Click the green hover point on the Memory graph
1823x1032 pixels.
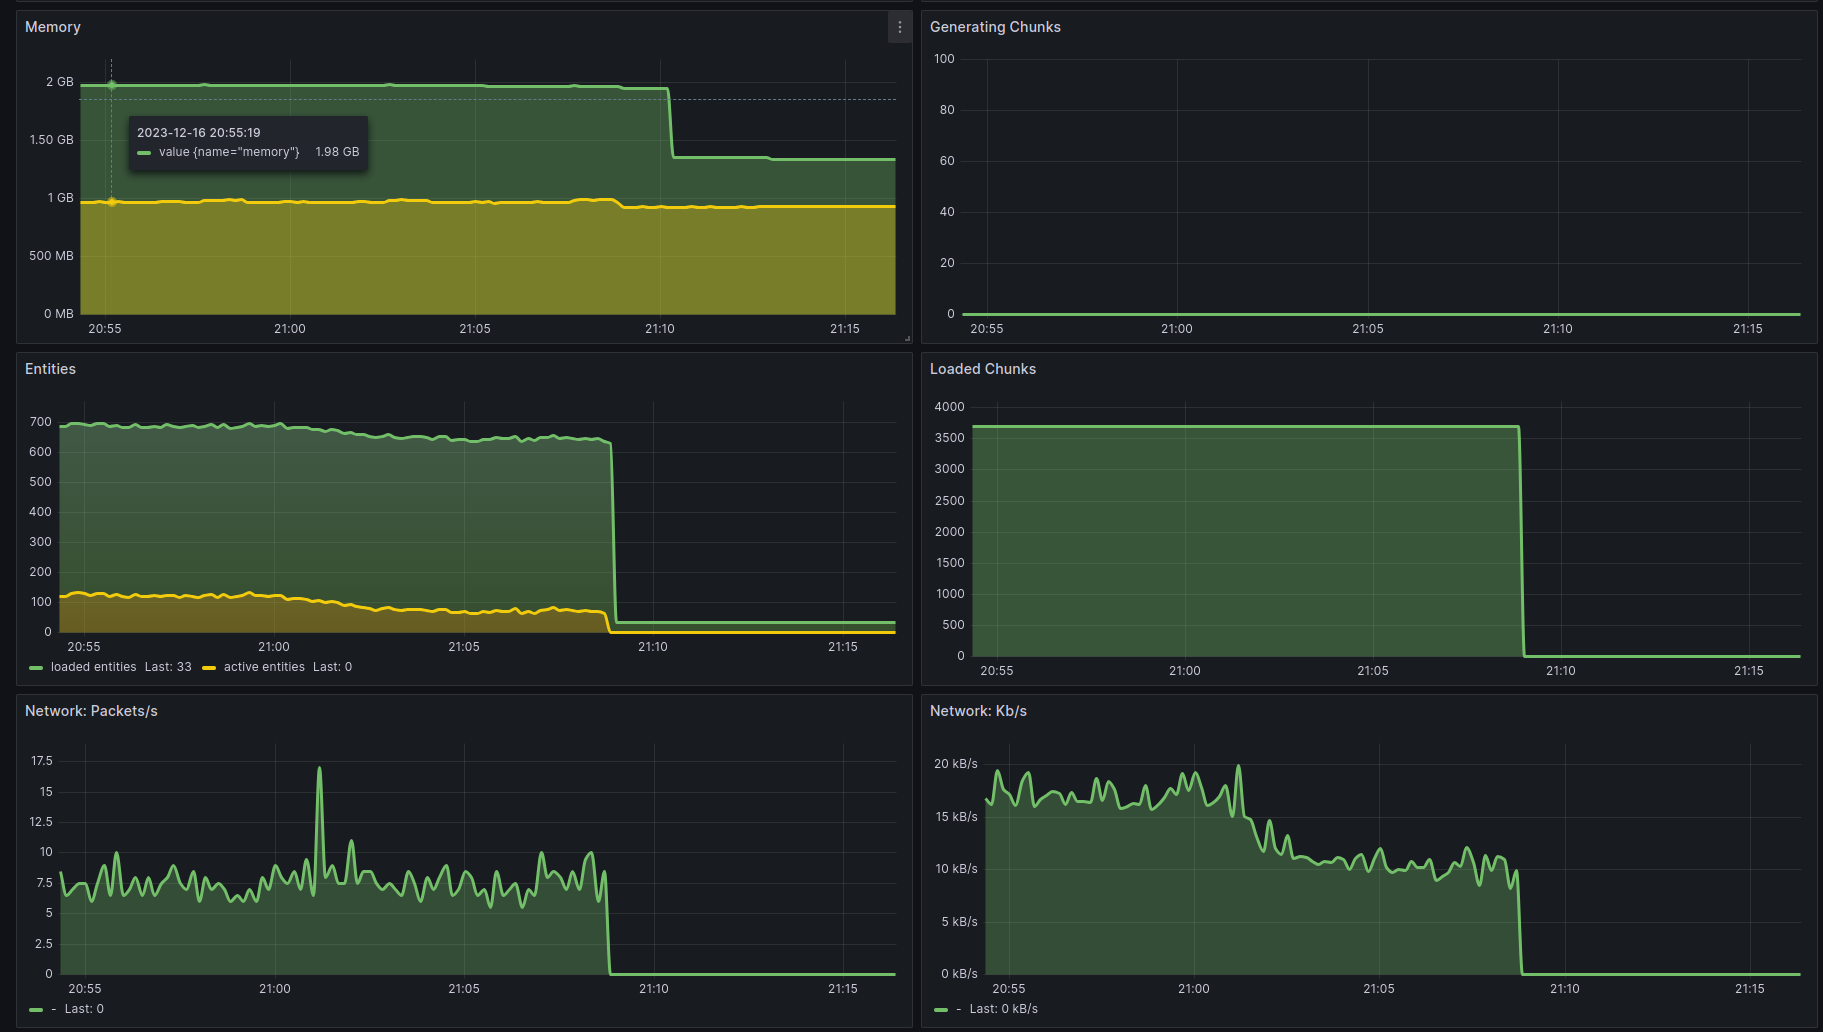coord(112,85)
